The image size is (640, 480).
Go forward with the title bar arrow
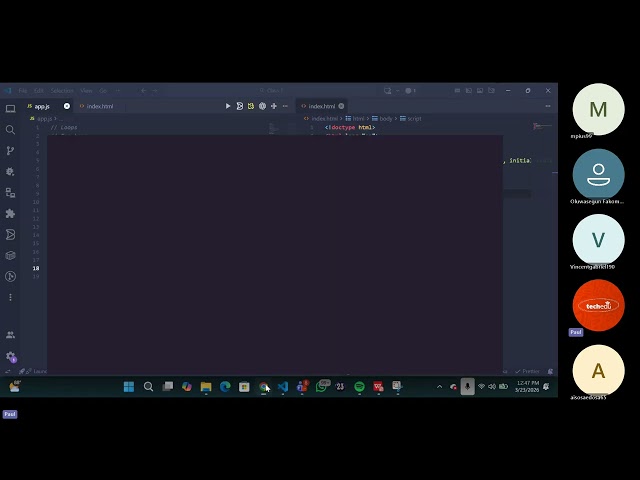click(155, 91)
